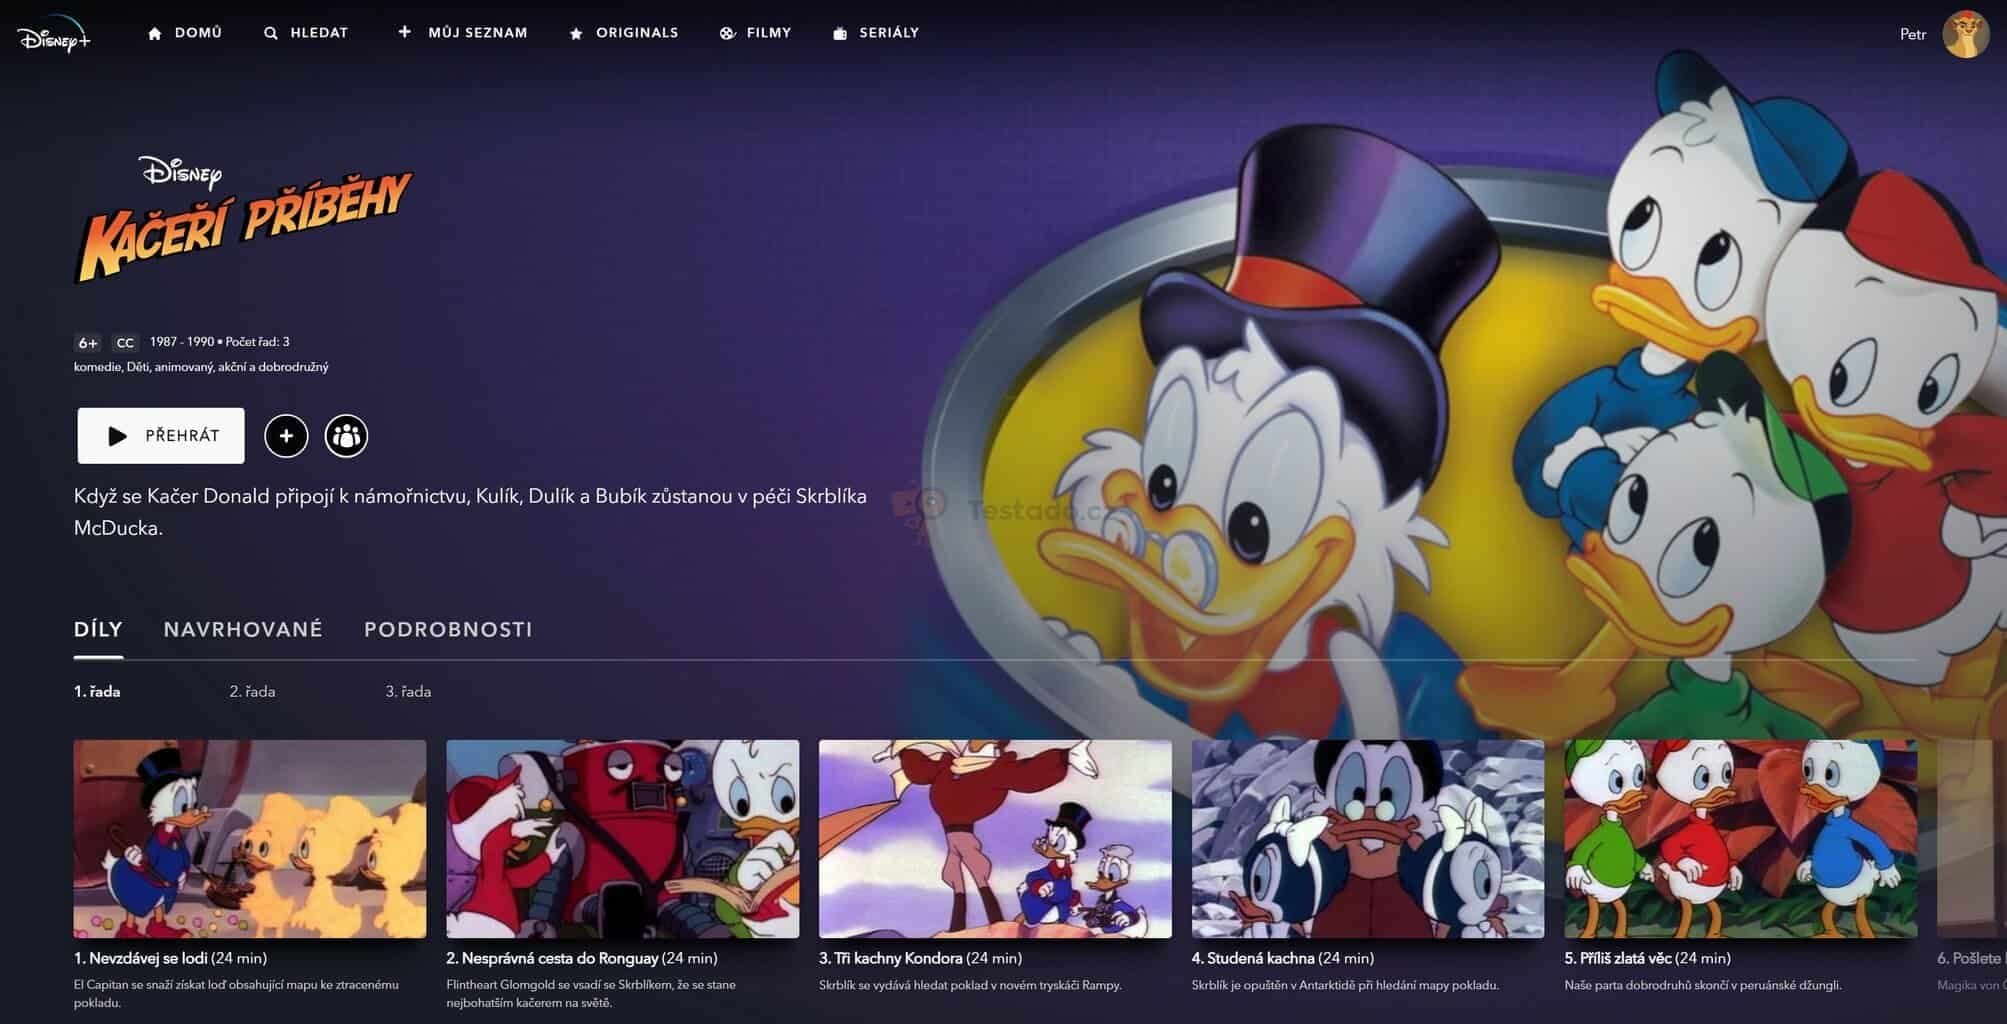Switch to the Navrhované tab
This screenshot has height=1024, width=2007.
pos(243,630)
